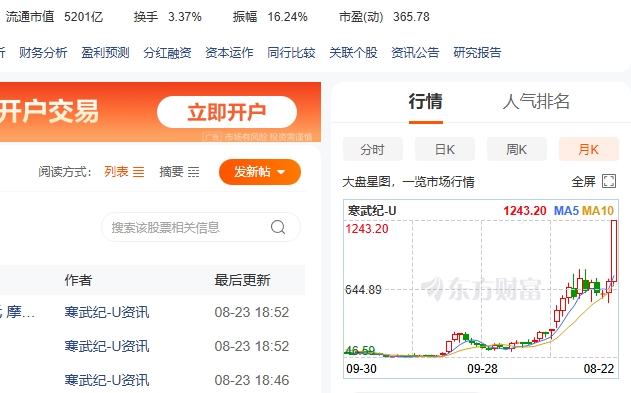Open 同行比较 menu item

point(291,53)
